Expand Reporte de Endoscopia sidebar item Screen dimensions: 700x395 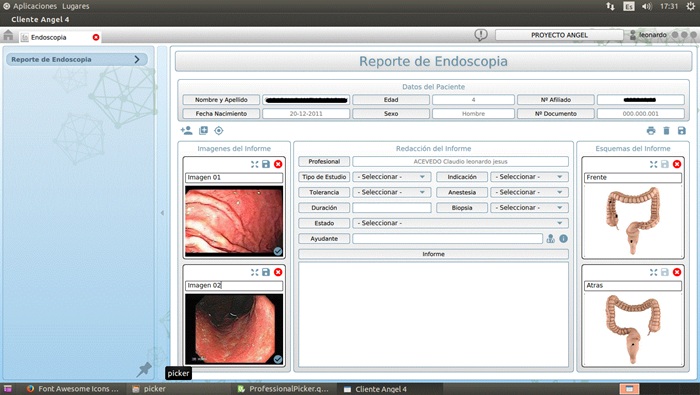pos(77,59)
